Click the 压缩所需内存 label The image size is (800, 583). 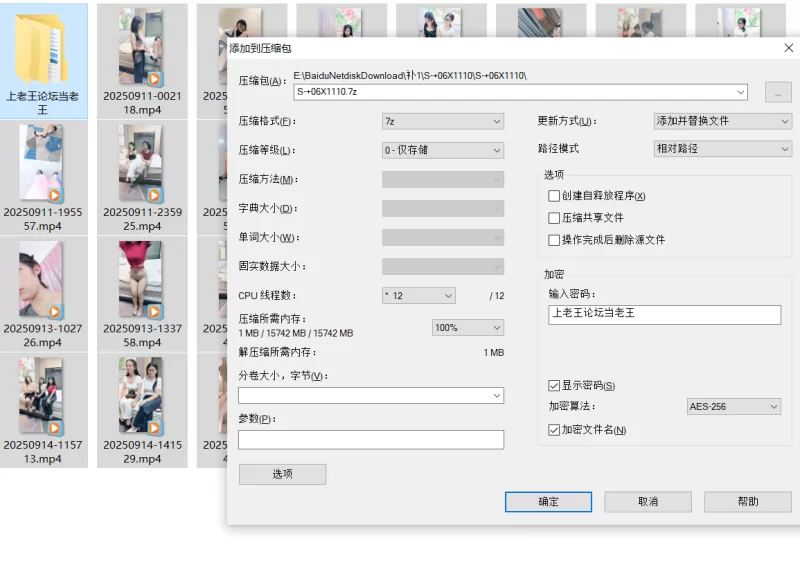[272, 319]
